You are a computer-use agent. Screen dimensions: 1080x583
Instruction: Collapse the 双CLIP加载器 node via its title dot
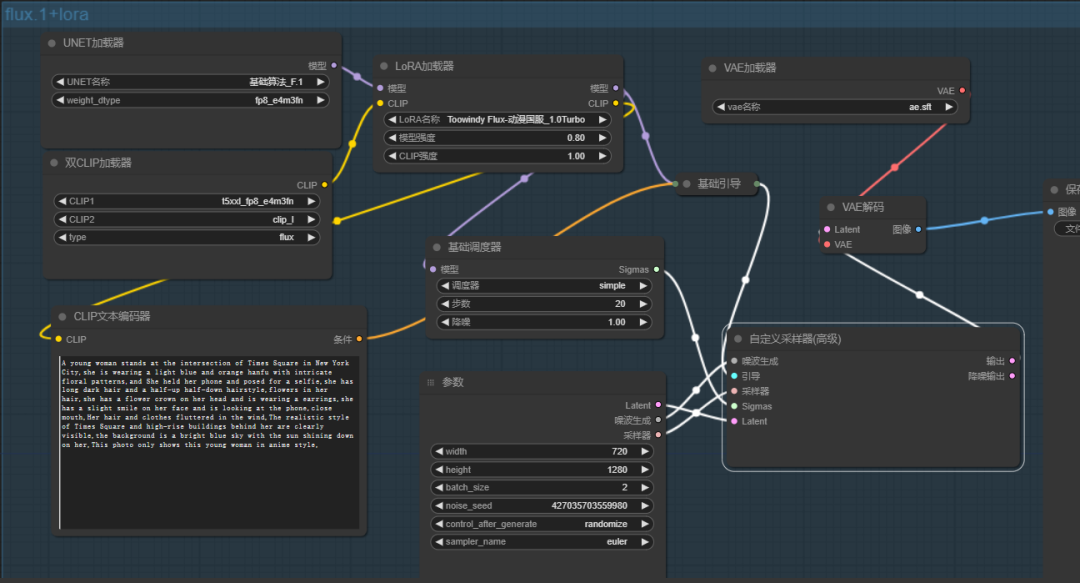[54, 162]
